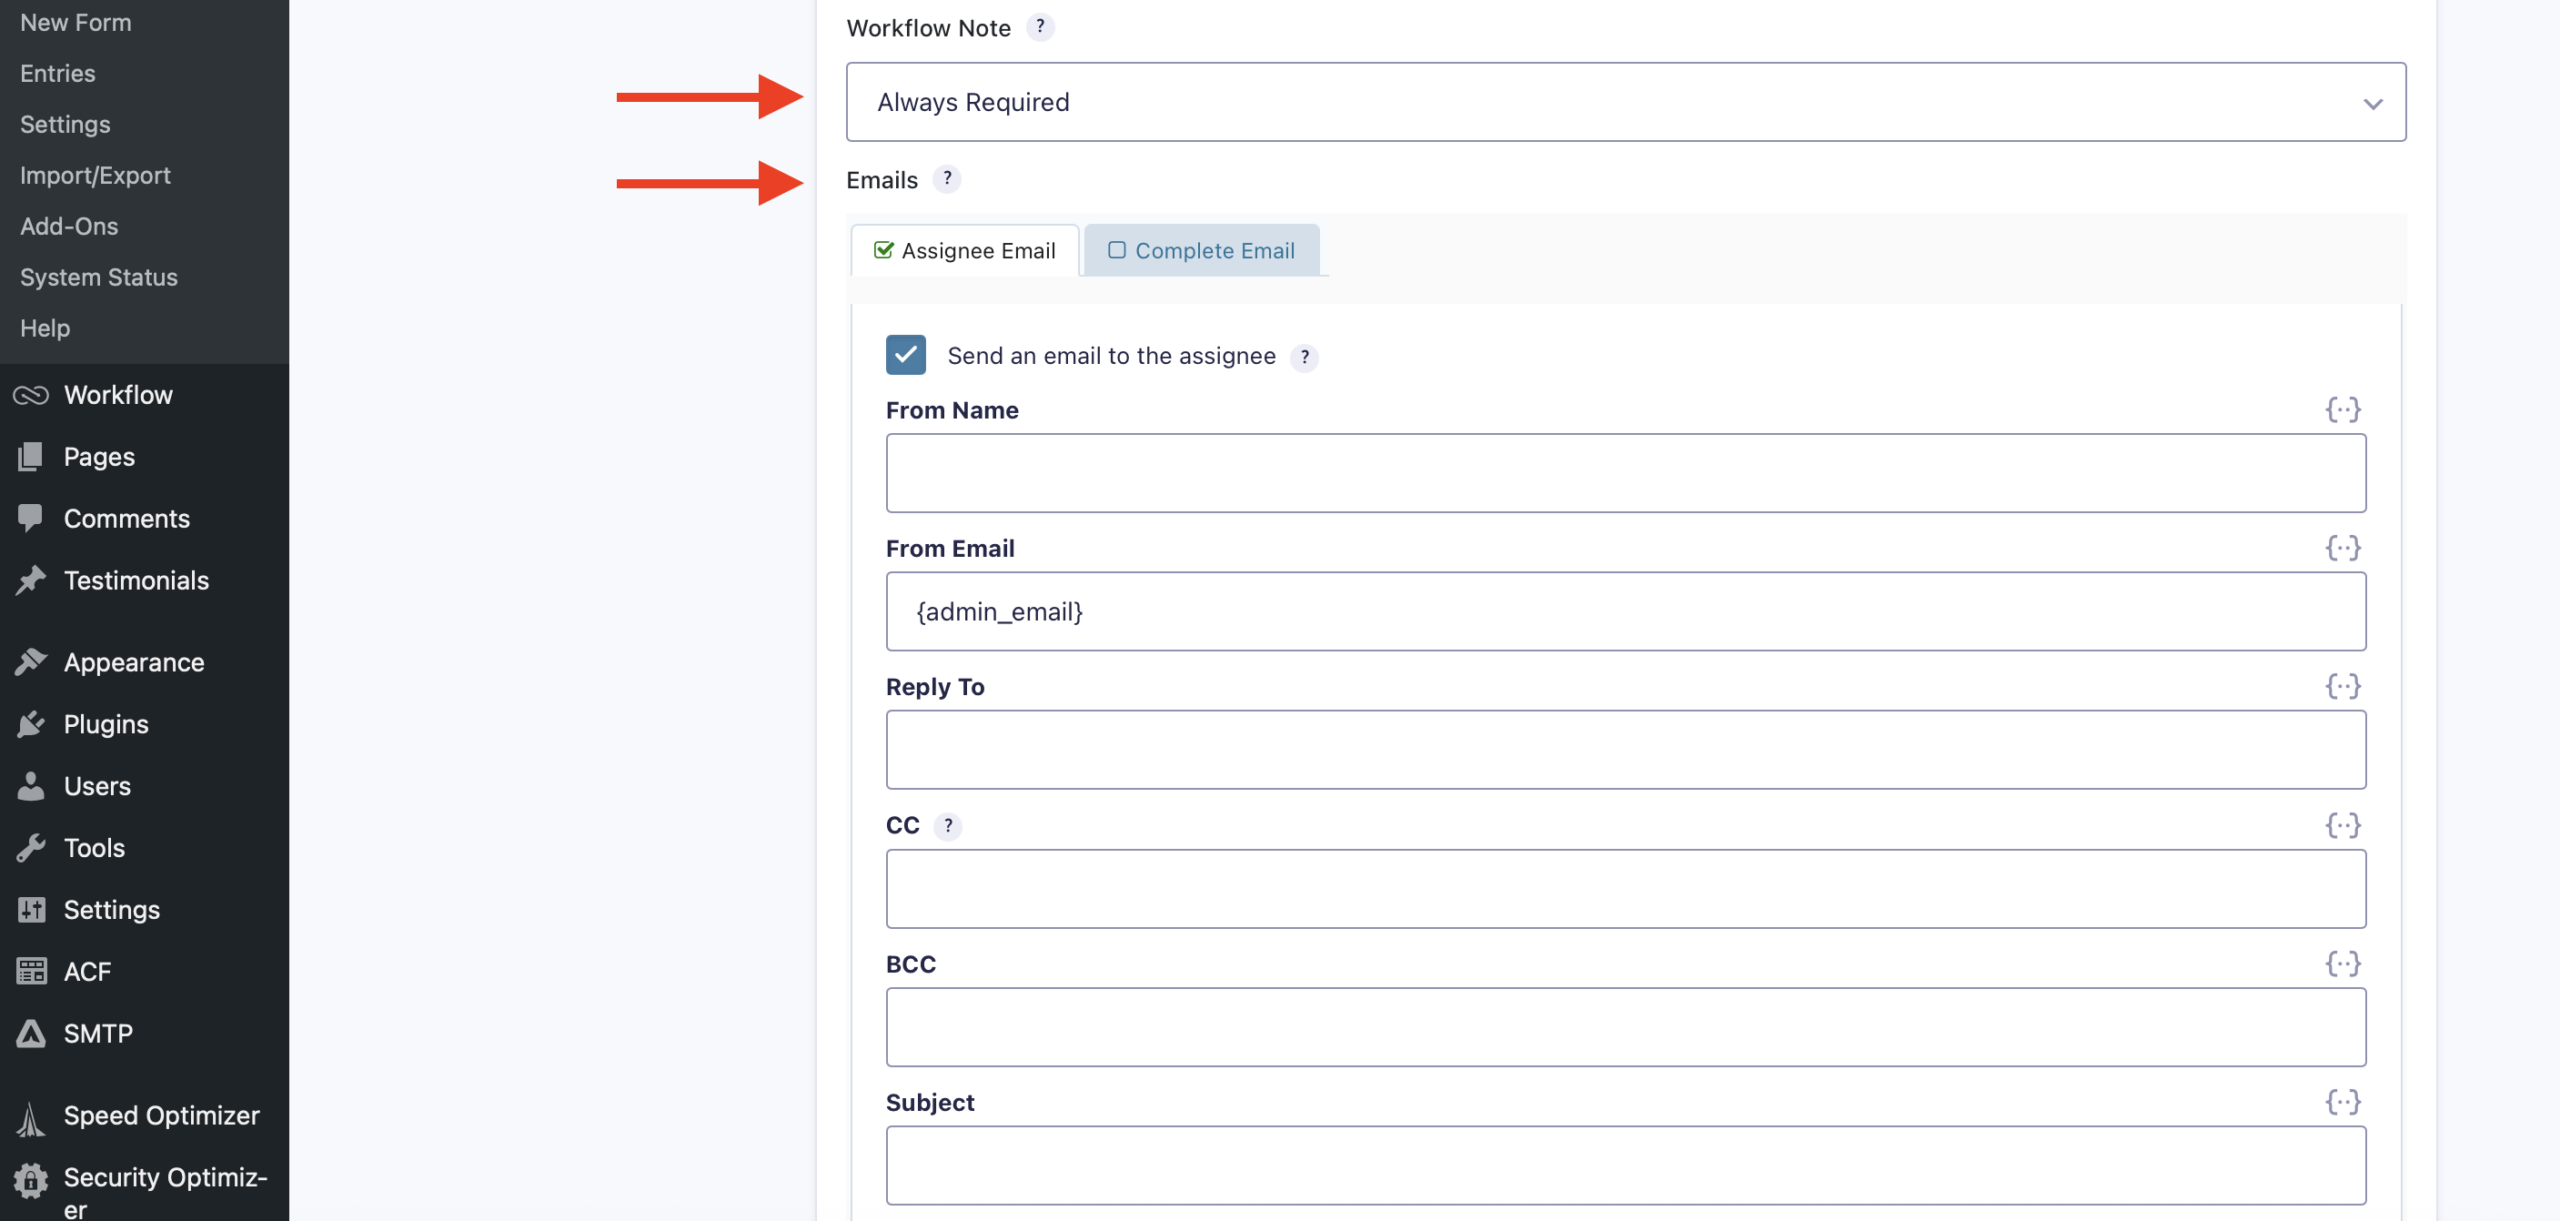
Task: Open Users via the person icon
Action: tap(31, 785)
